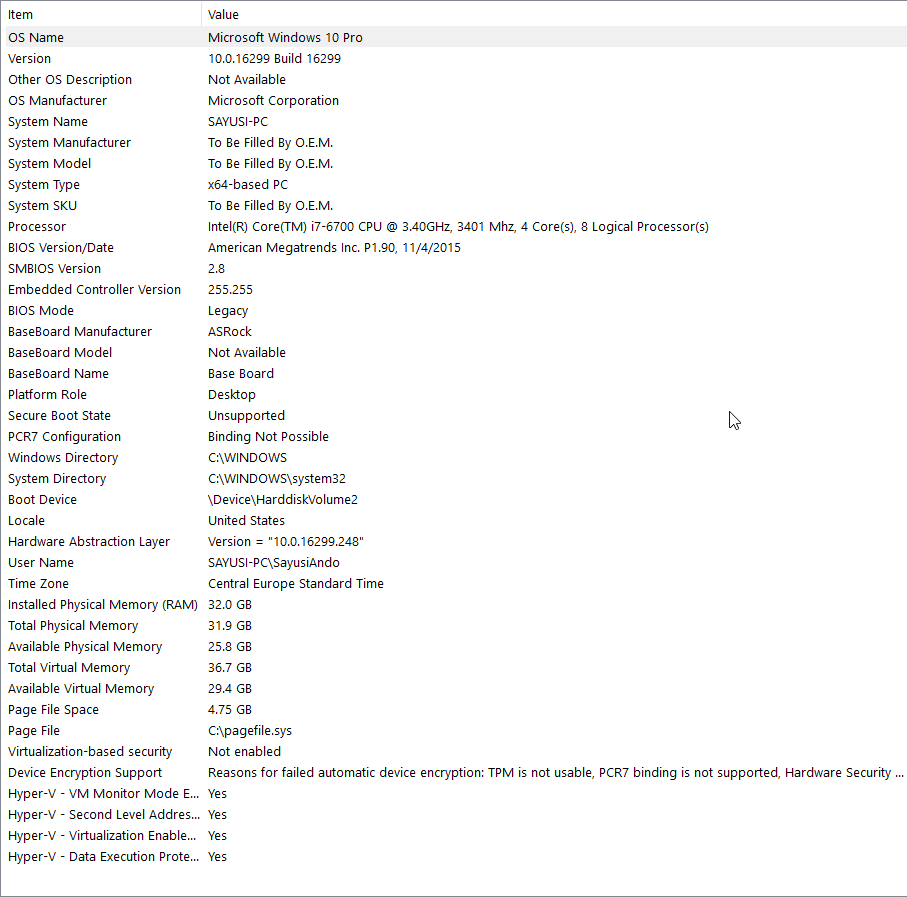Select the Page File Space row
This screenshot has height=897, width=907.
tap(456, 710)
